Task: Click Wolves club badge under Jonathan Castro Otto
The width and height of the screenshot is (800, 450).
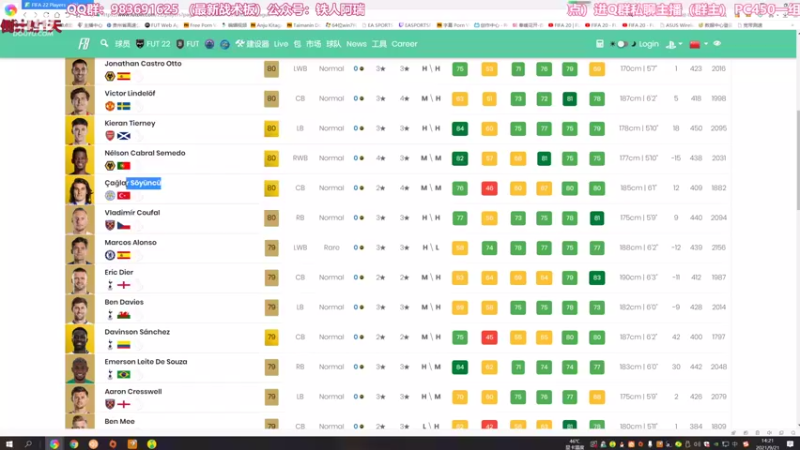Action: [x=110, y=77]
